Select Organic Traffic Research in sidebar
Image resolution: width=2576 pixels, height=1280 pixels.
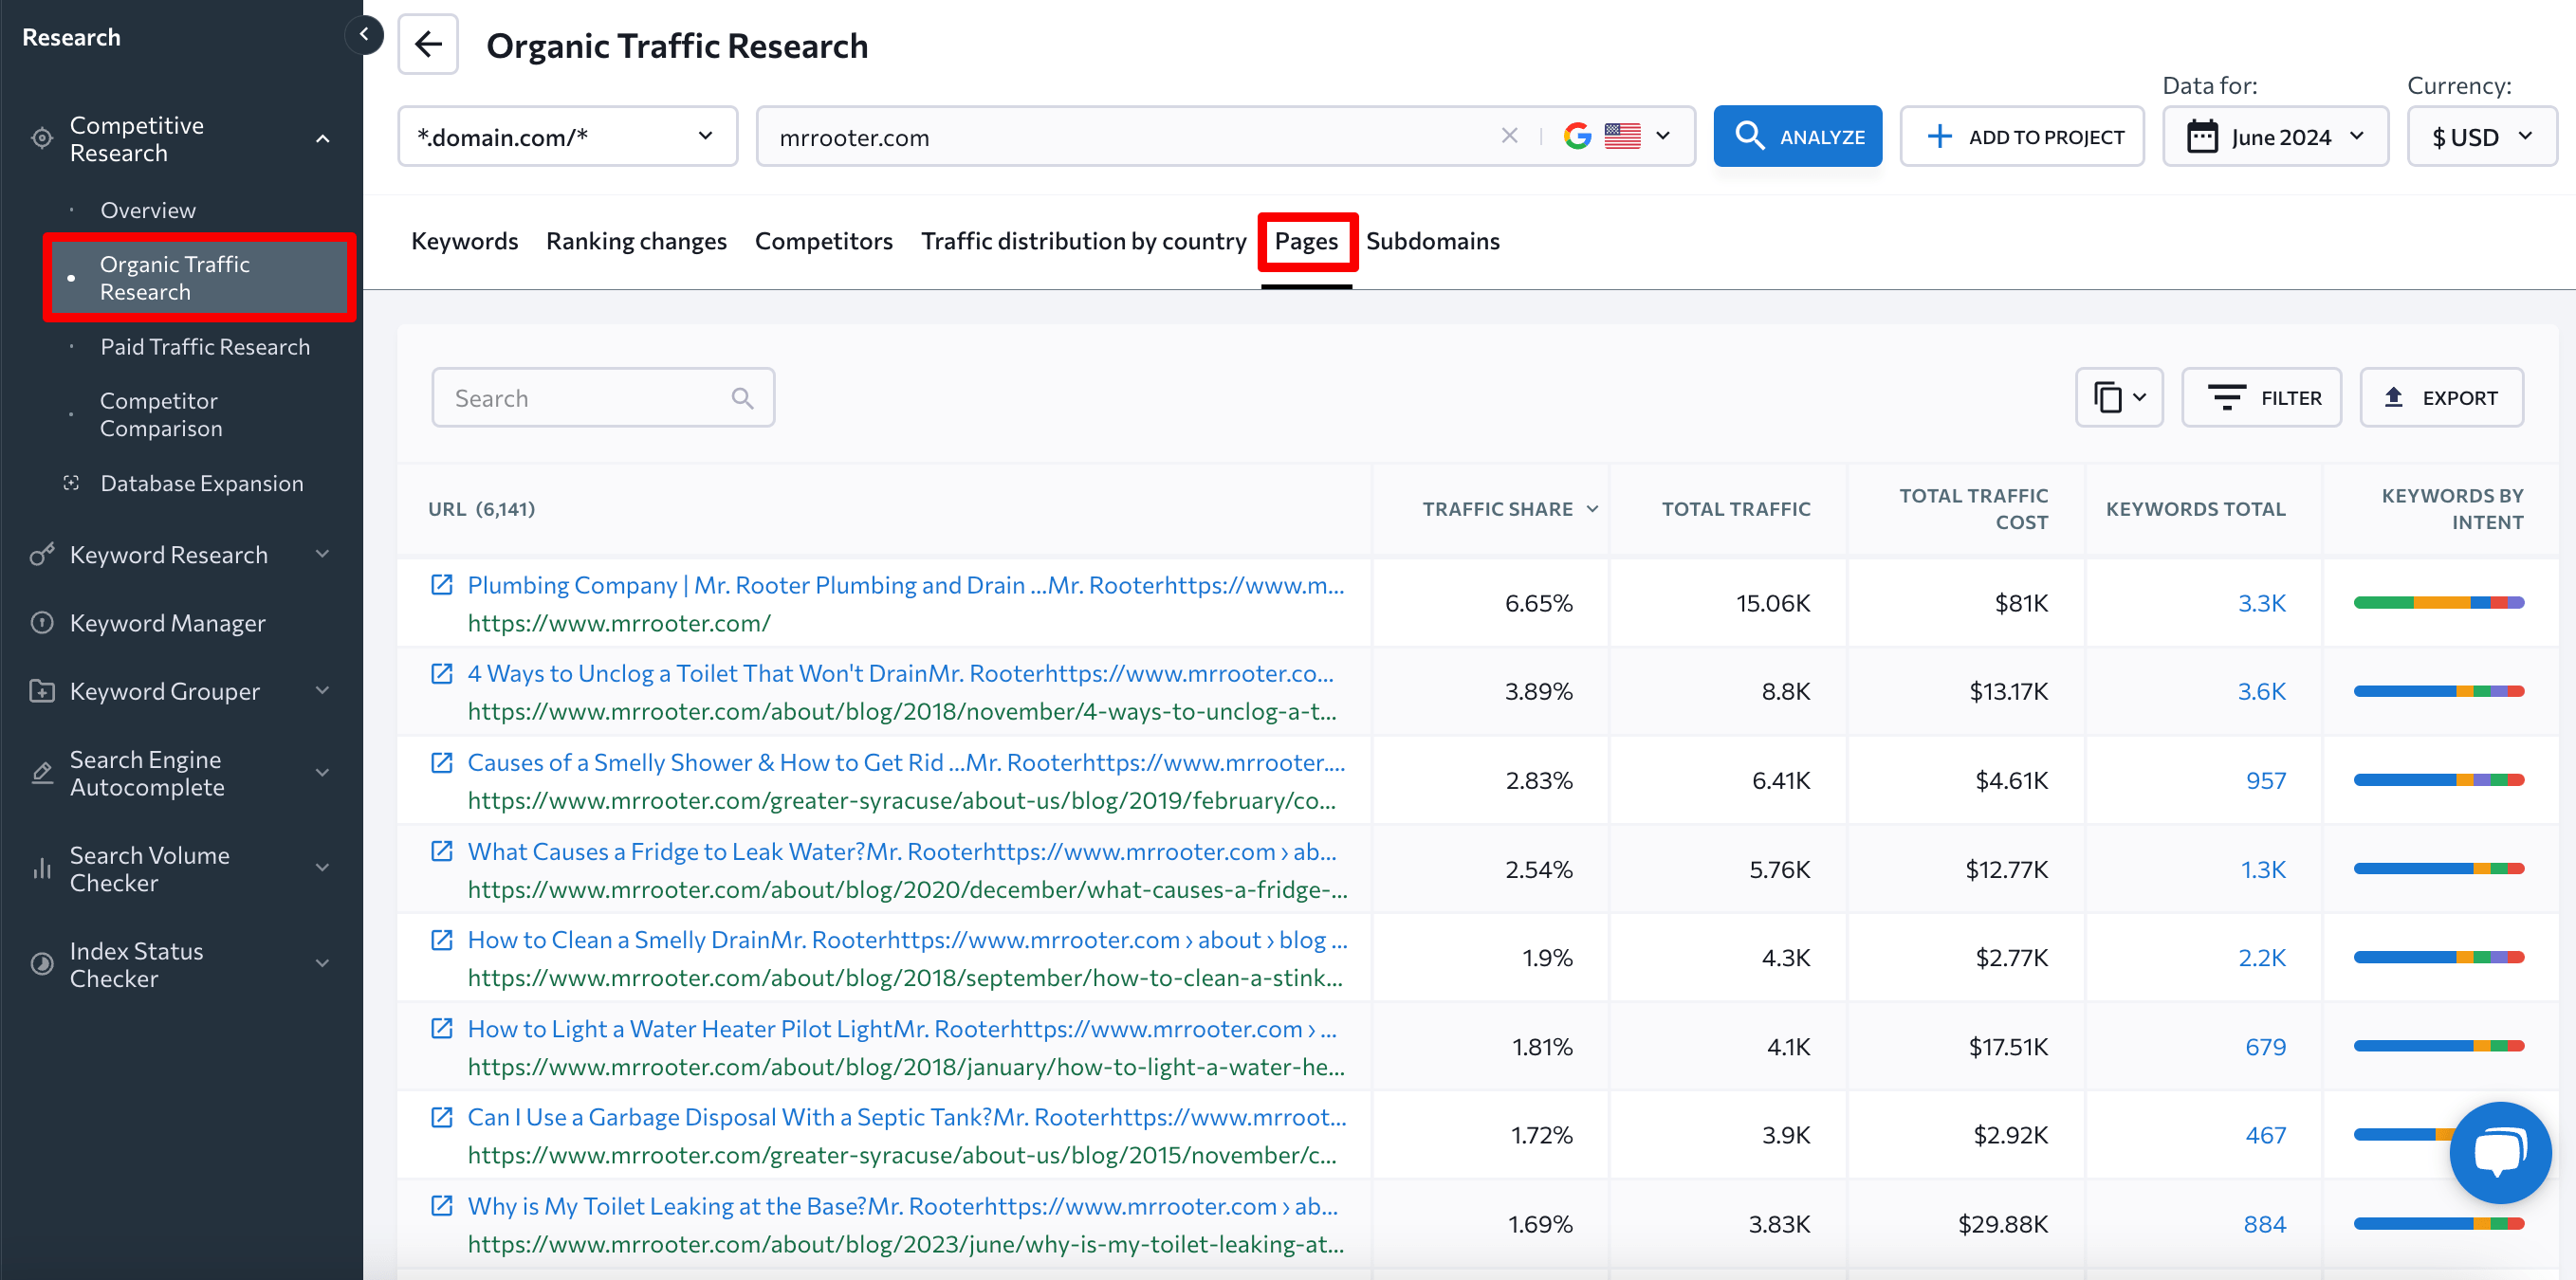click(x=199, y=278)
